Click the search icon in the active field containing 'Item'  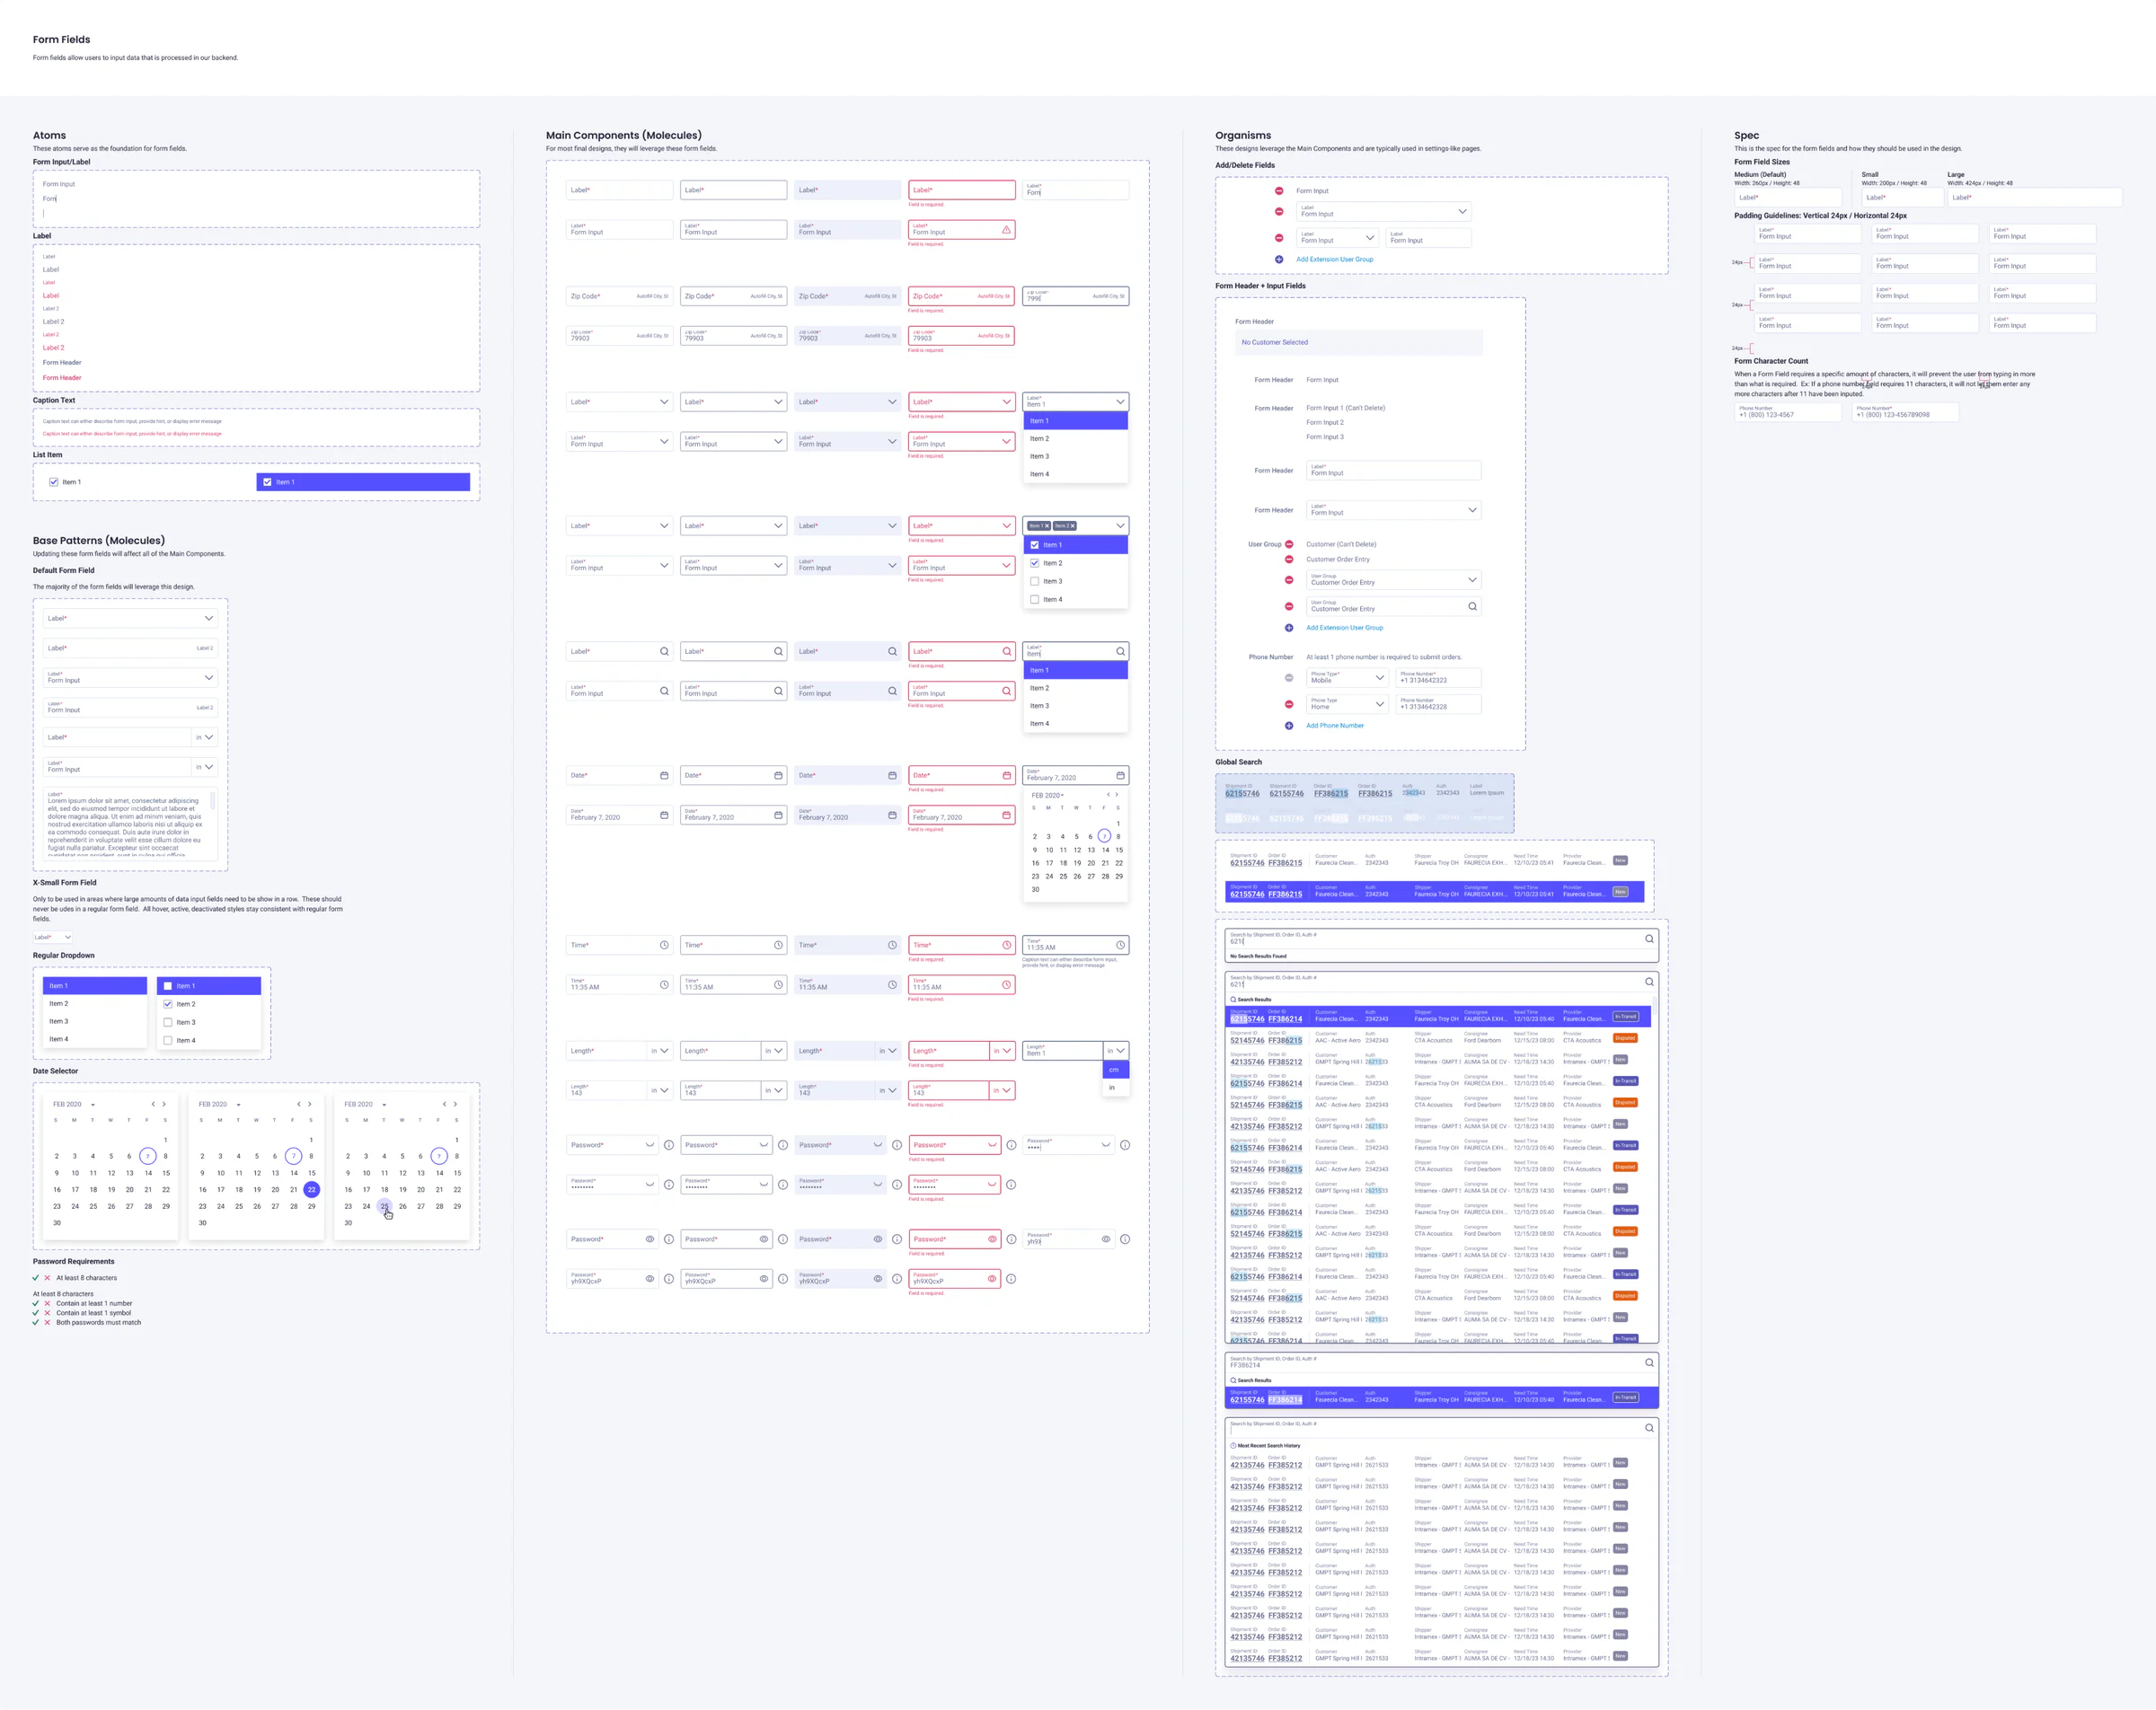1120,651
